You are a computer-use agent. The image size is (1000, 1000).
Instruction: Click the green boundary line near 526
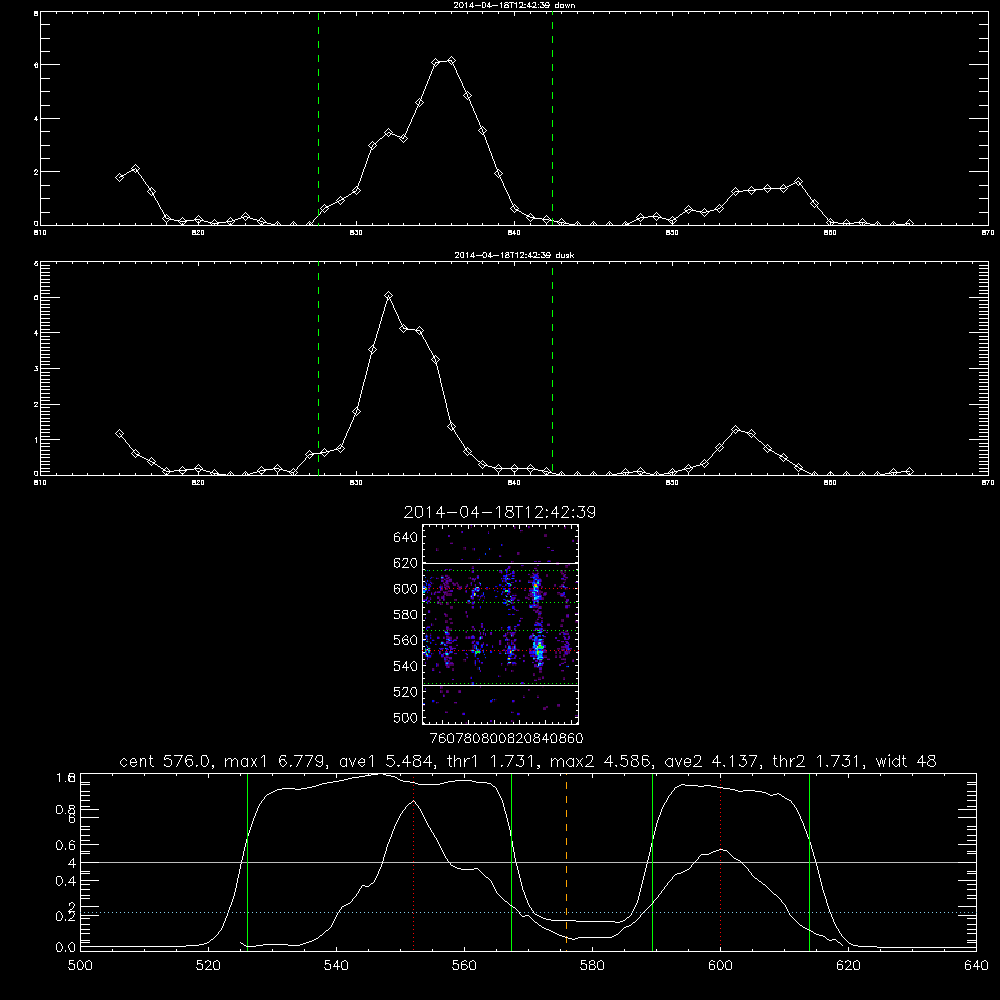247,861
